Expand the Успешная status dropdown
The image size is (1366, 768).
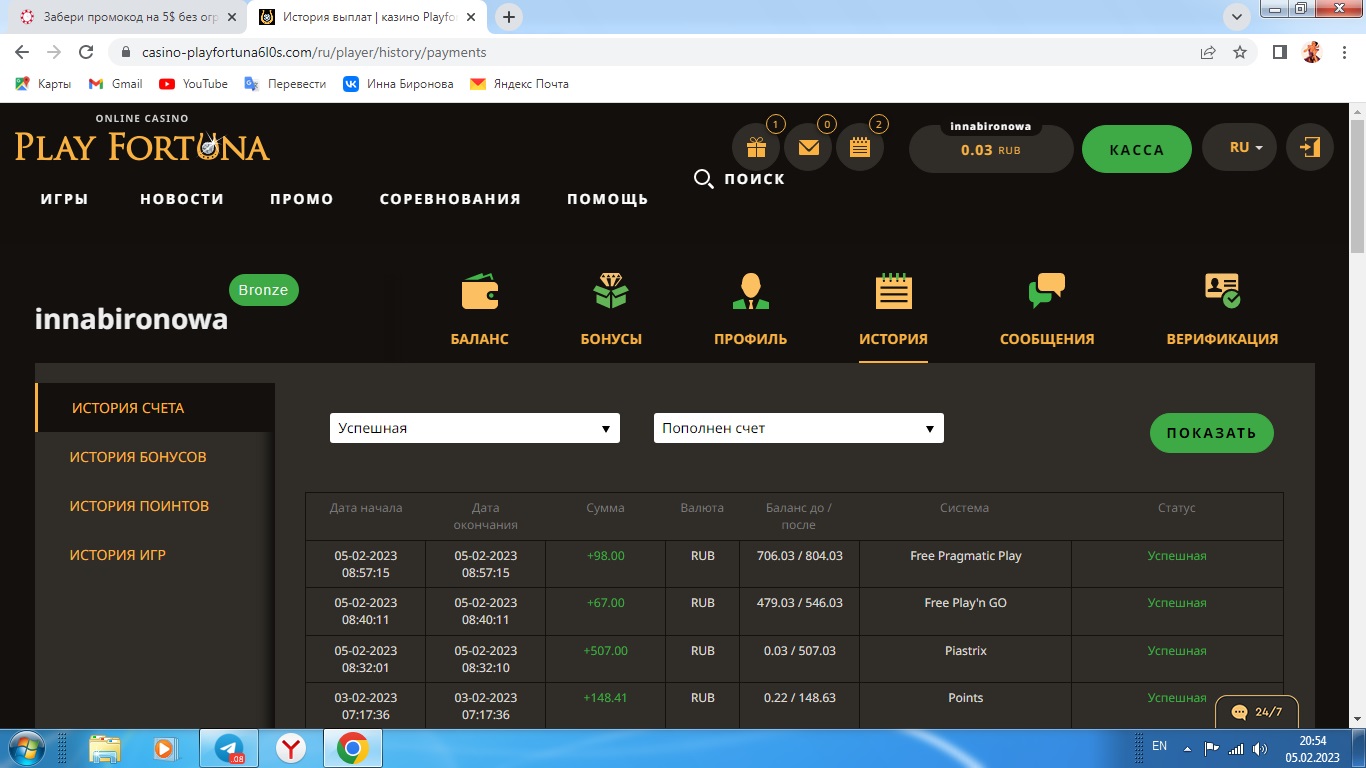pyautogui.click(x=475, y=428)
